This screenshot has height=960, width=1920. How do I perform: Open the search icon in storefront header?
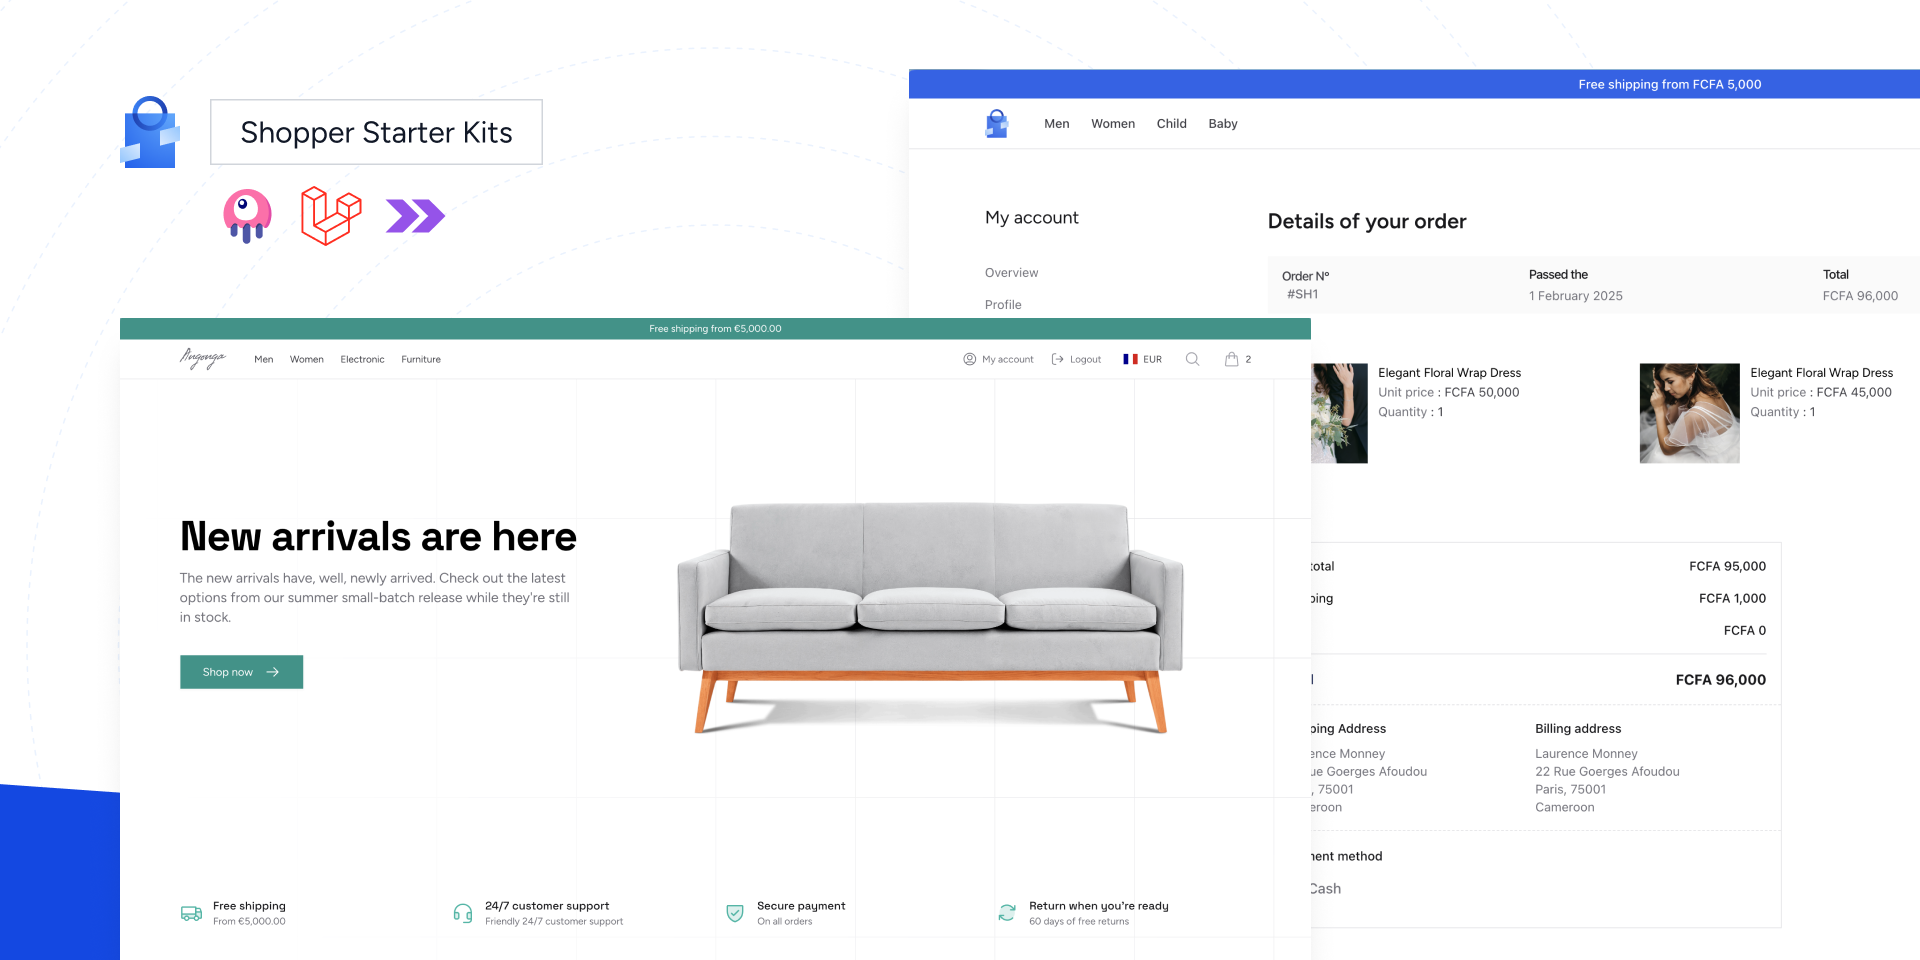(x=1192, y=359)
